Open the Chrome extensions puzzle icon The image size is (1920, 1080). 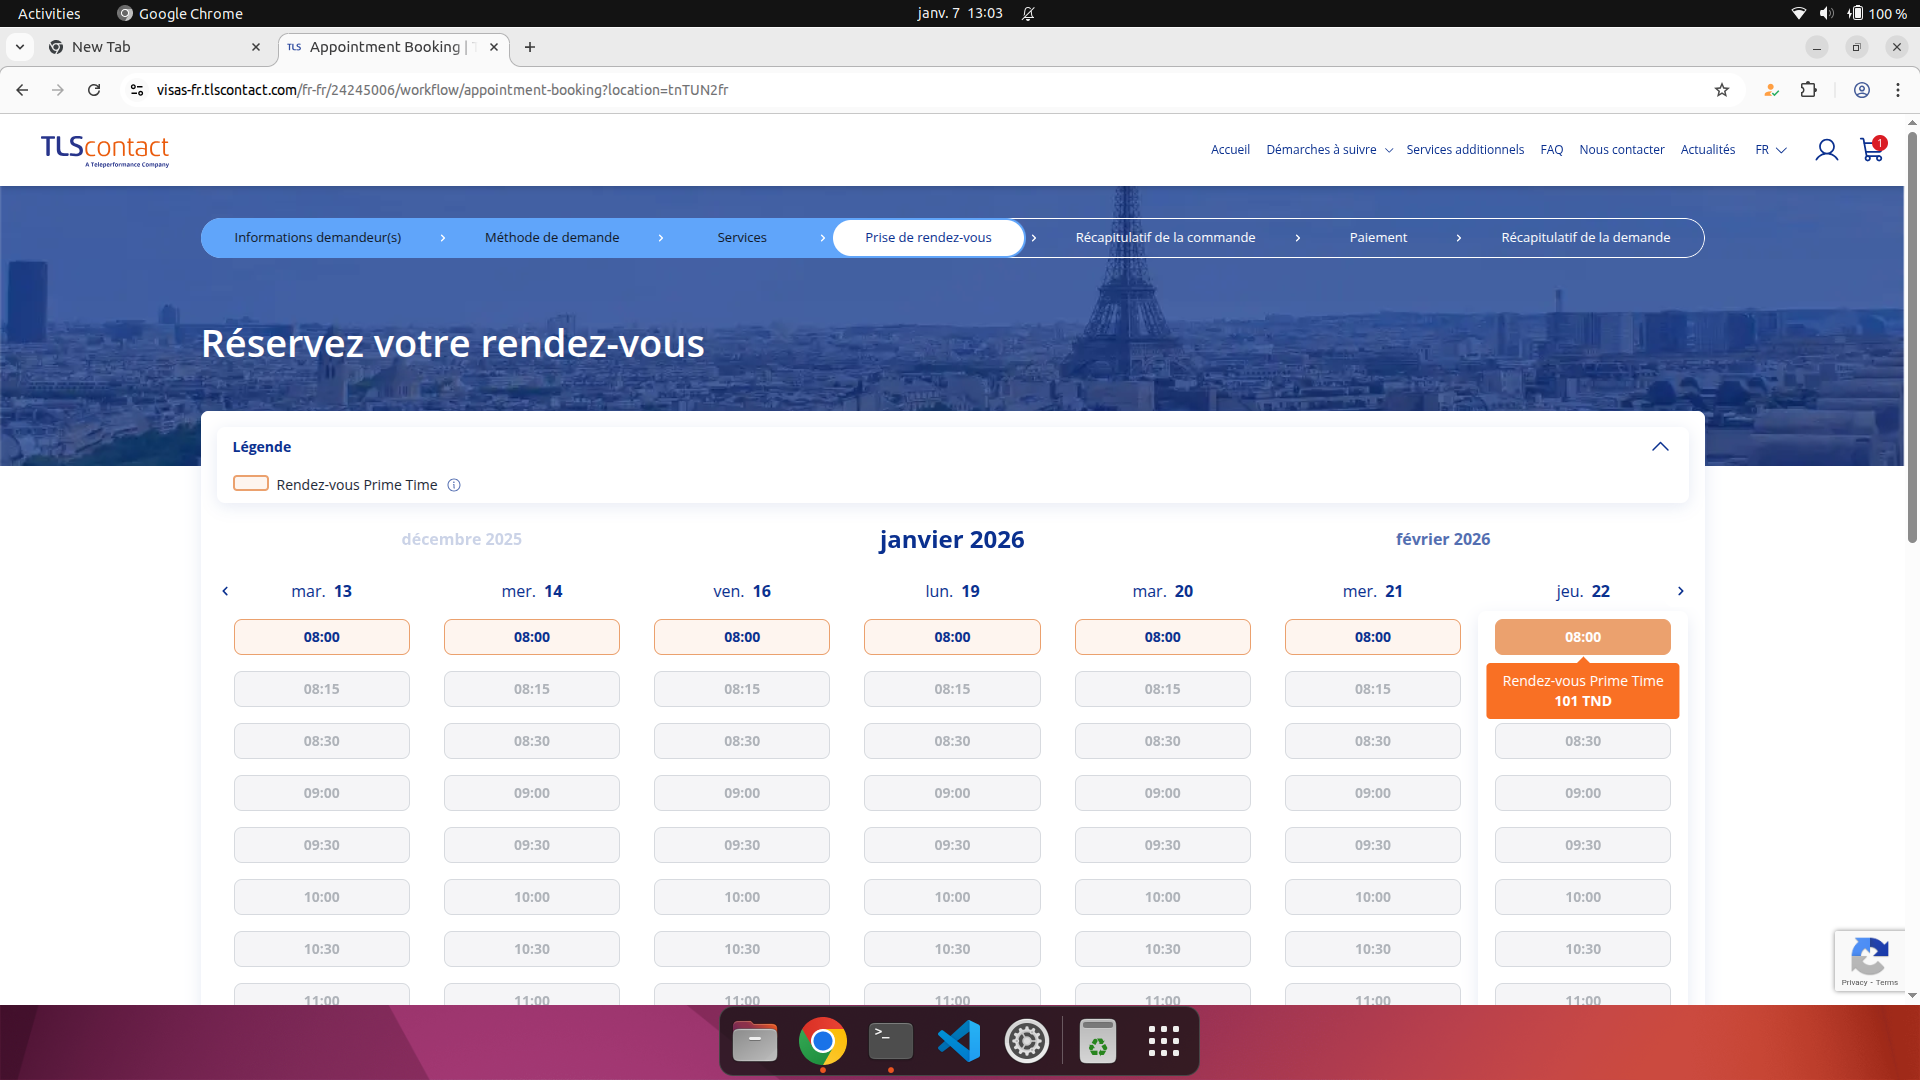(x=1808, y=90)
